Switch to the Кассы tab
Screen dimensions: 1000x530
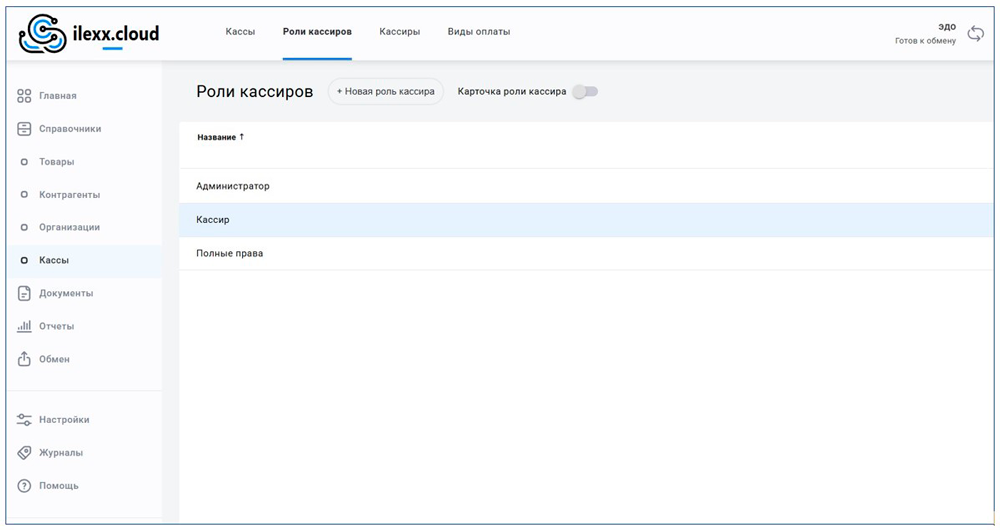(x=240, y=32)
